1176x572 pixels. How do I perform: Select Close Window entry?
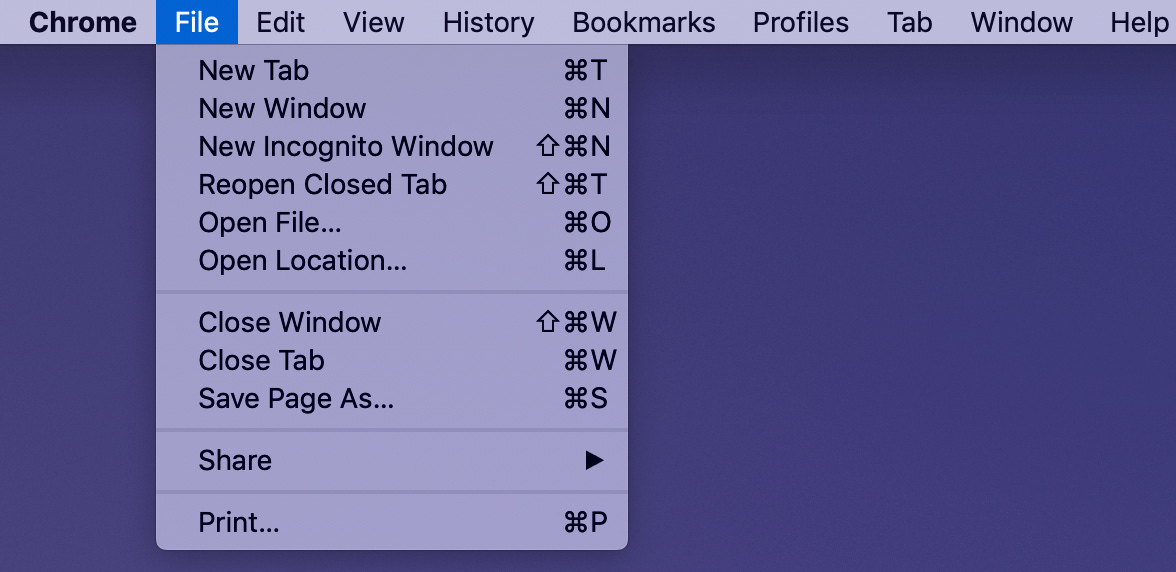pyautogui.click(x=392, y=322)
